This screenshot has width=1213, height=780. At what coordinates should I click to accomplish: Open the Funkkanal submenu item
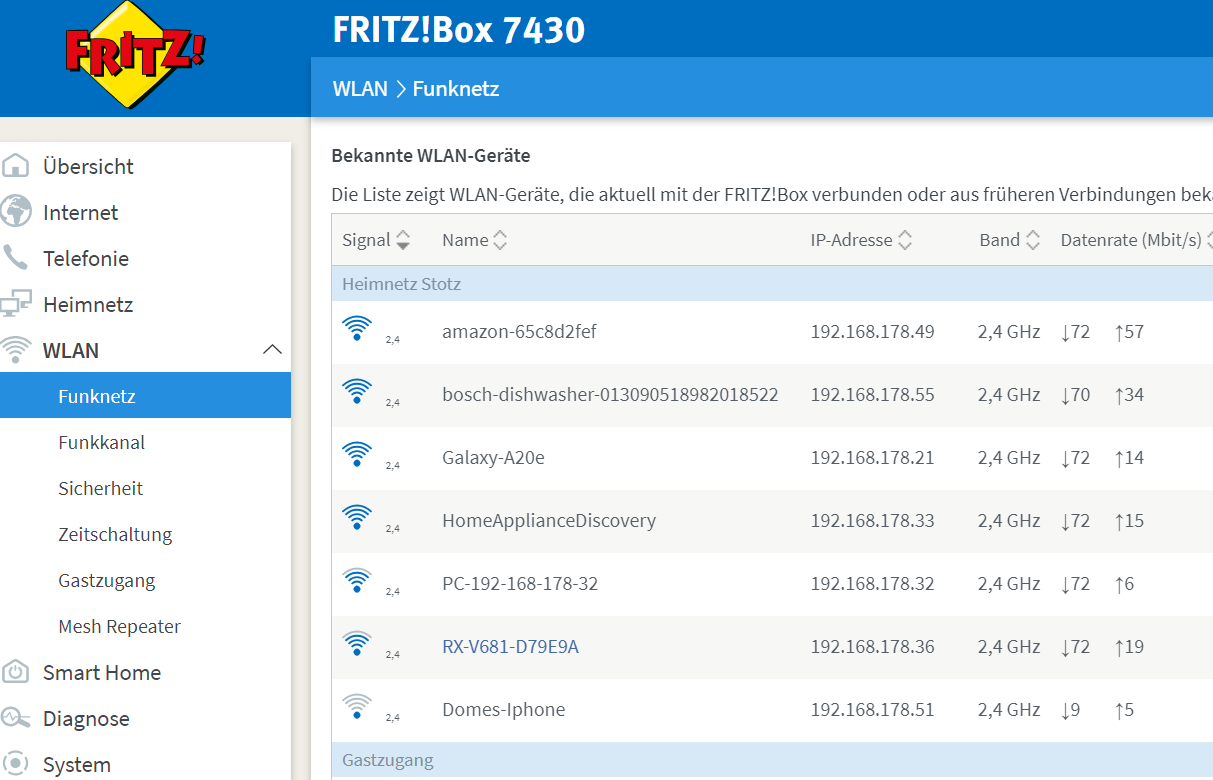[x=101, y=442]
